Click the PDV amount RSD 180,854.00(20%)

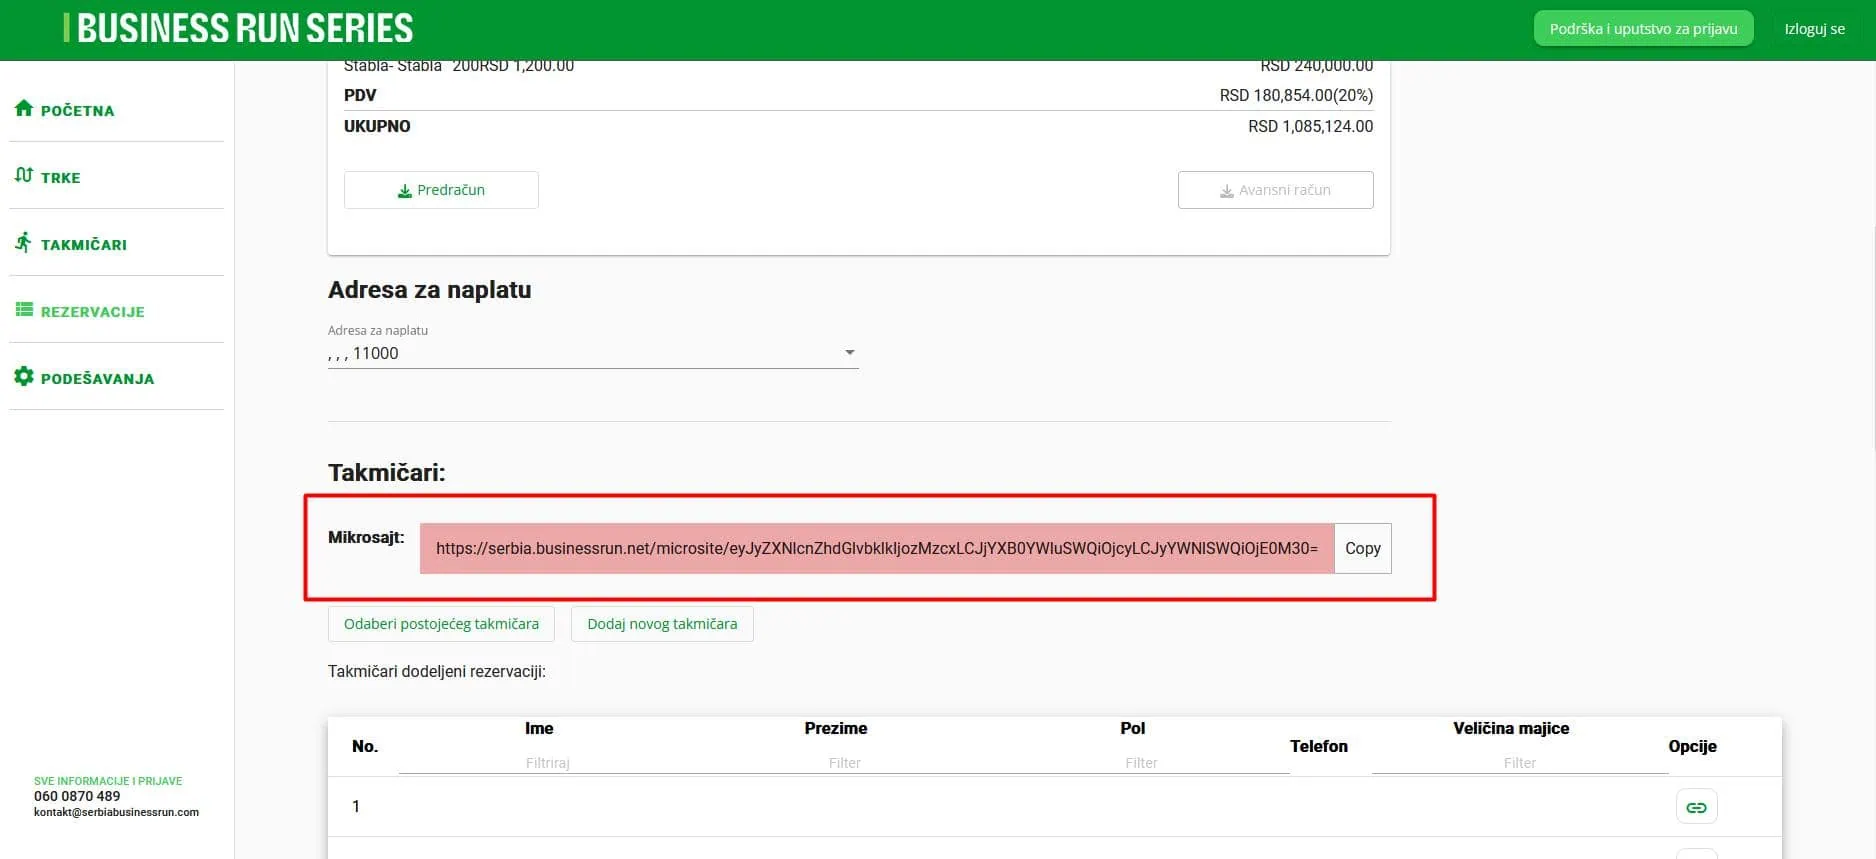click(x=1296, y=95)
